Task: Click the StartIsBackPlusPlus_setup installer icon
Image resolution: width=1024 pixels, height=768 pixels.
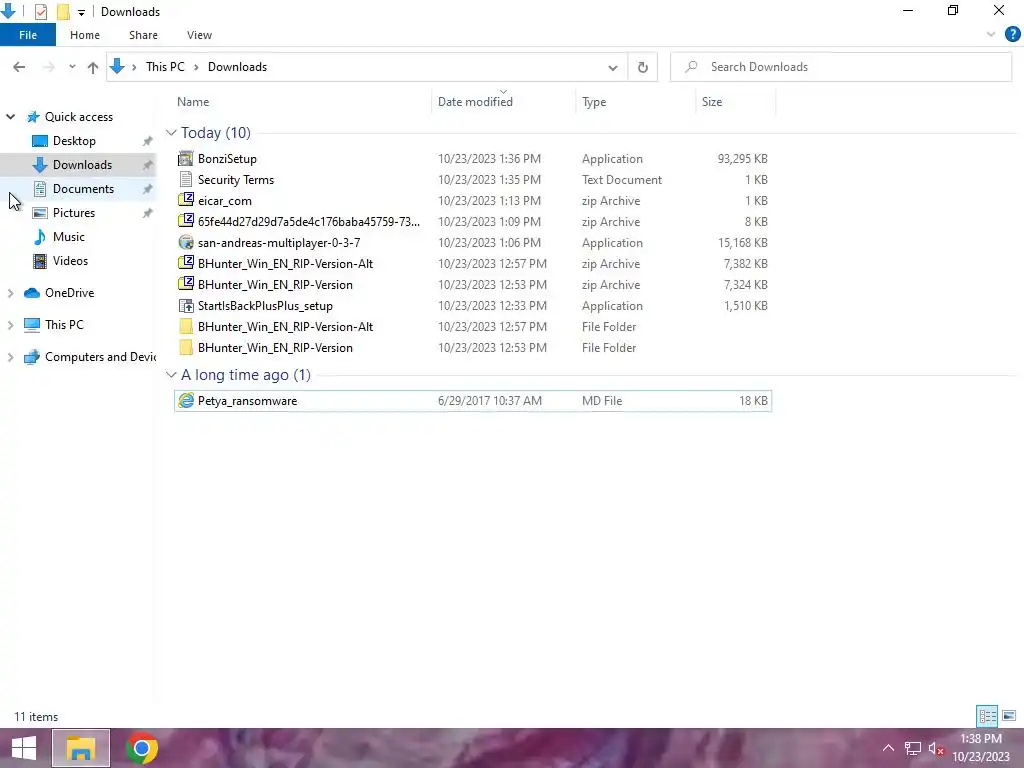Action: click(186, 306)
